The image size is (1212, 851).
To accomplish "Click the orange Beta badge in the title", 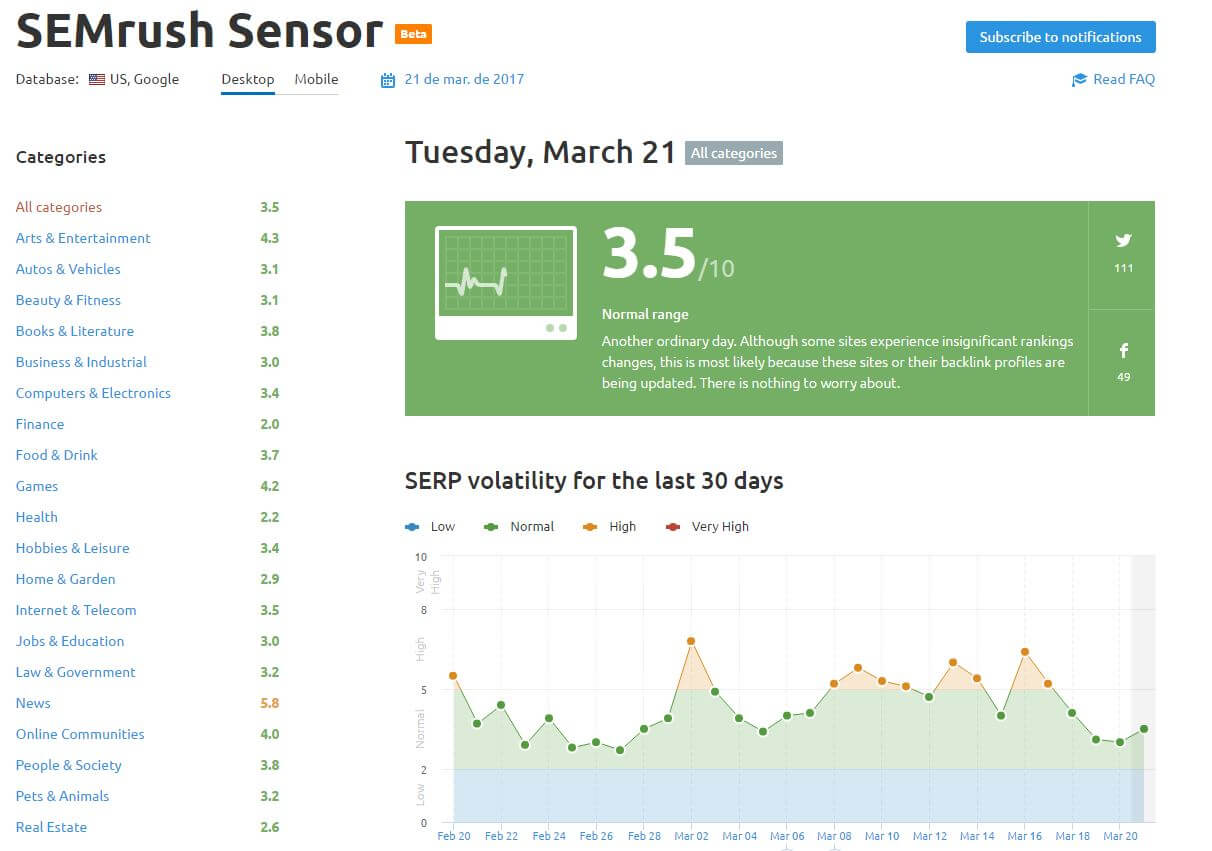I will pos(412,33).
